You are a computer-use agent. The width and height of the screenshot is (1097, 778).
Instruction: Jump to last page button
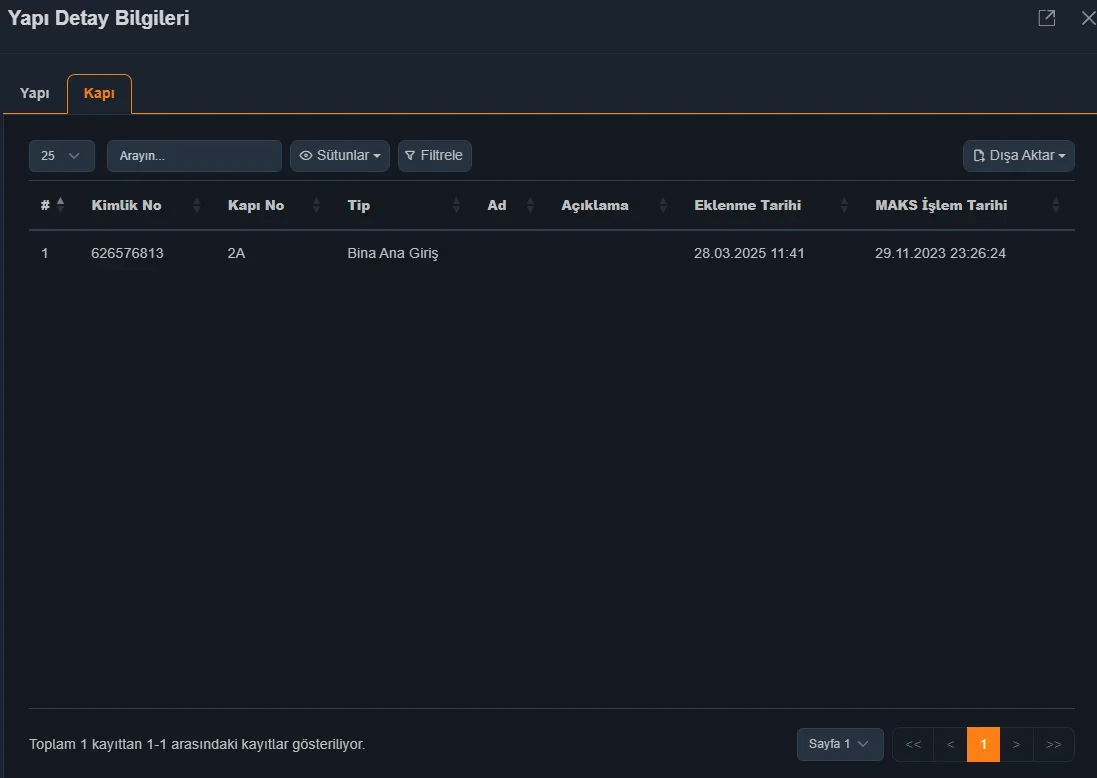[x=1053, y=744]
